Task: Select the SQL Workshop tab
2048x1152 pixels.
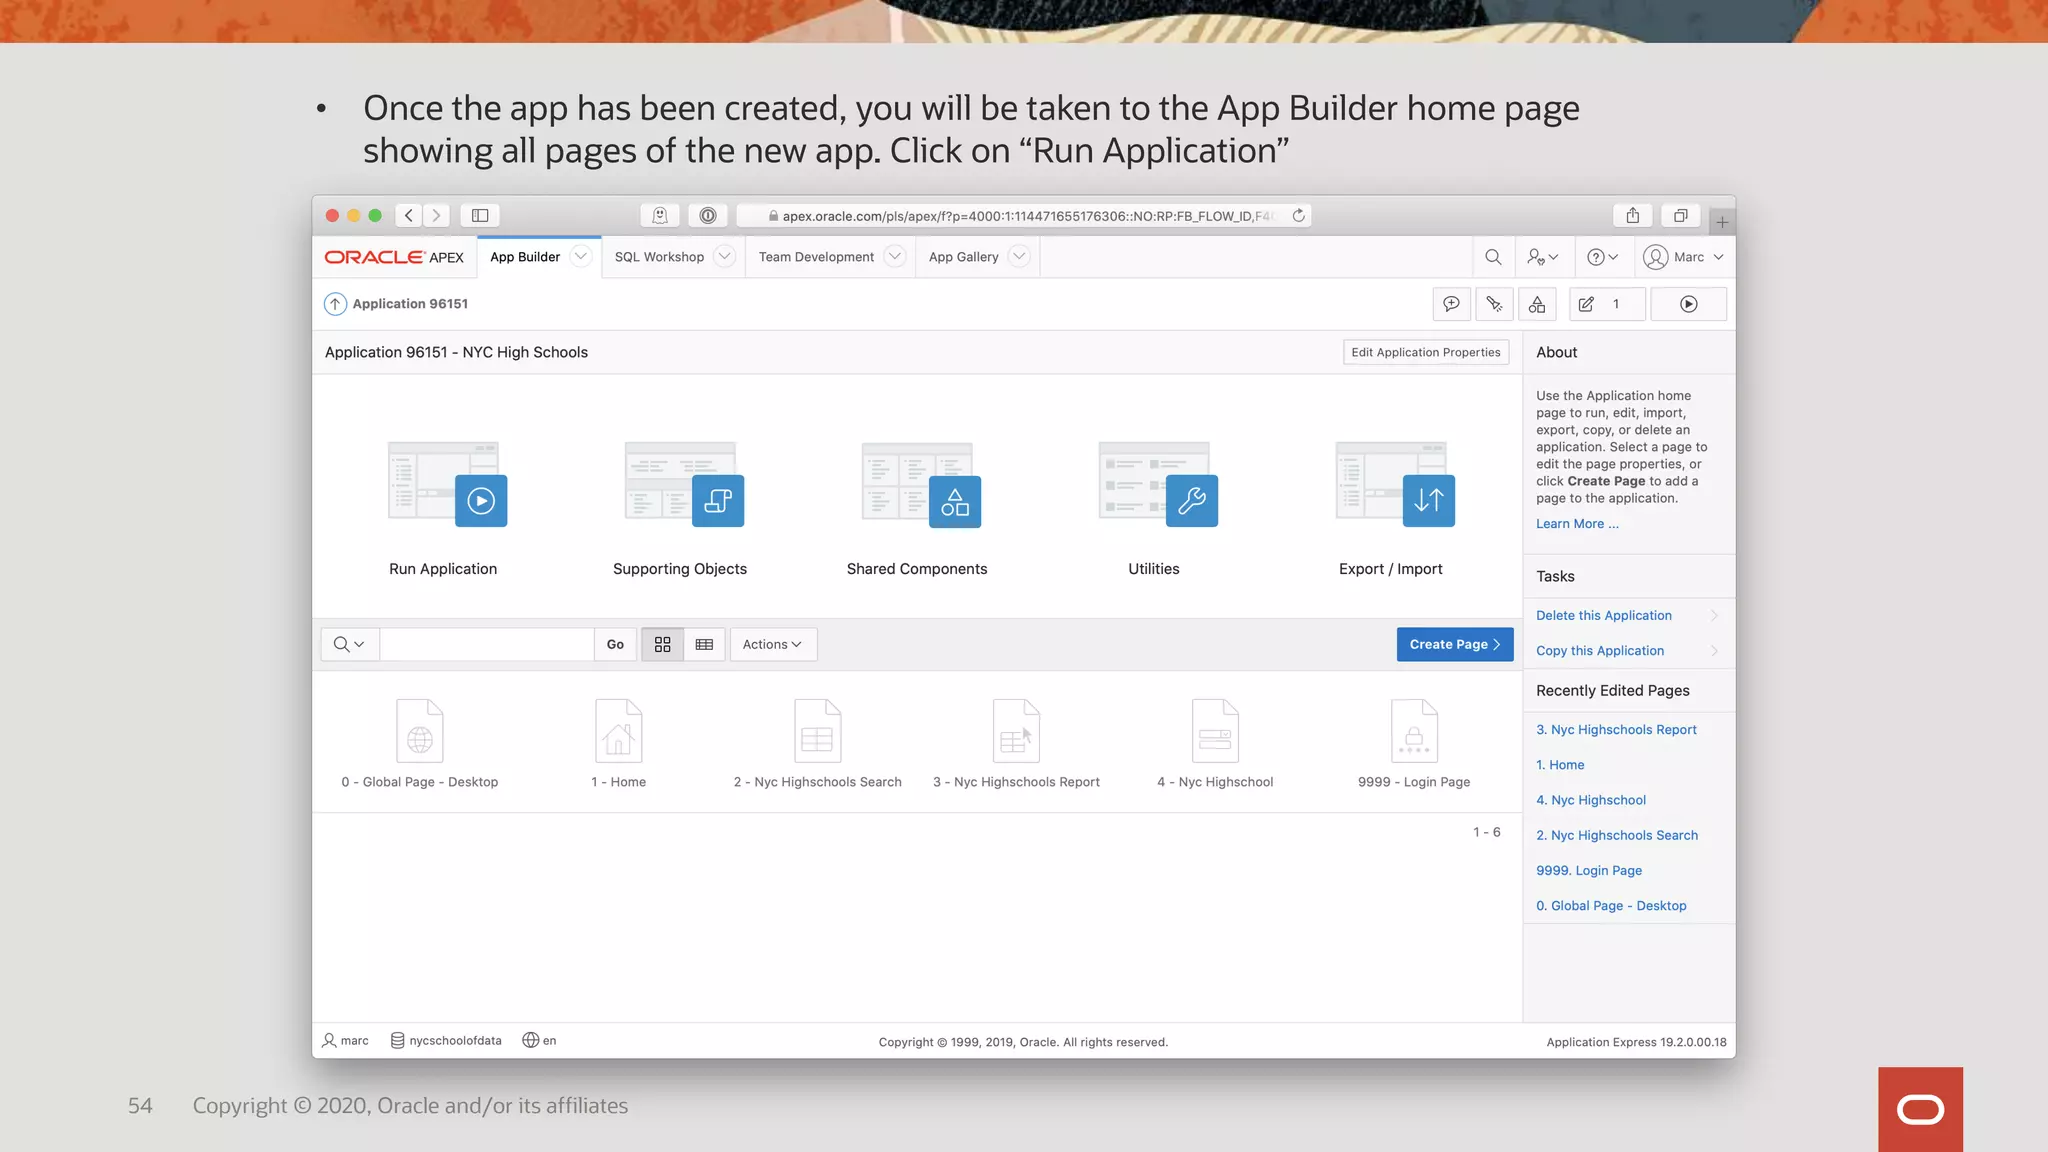Action: (x=659, y=257)
